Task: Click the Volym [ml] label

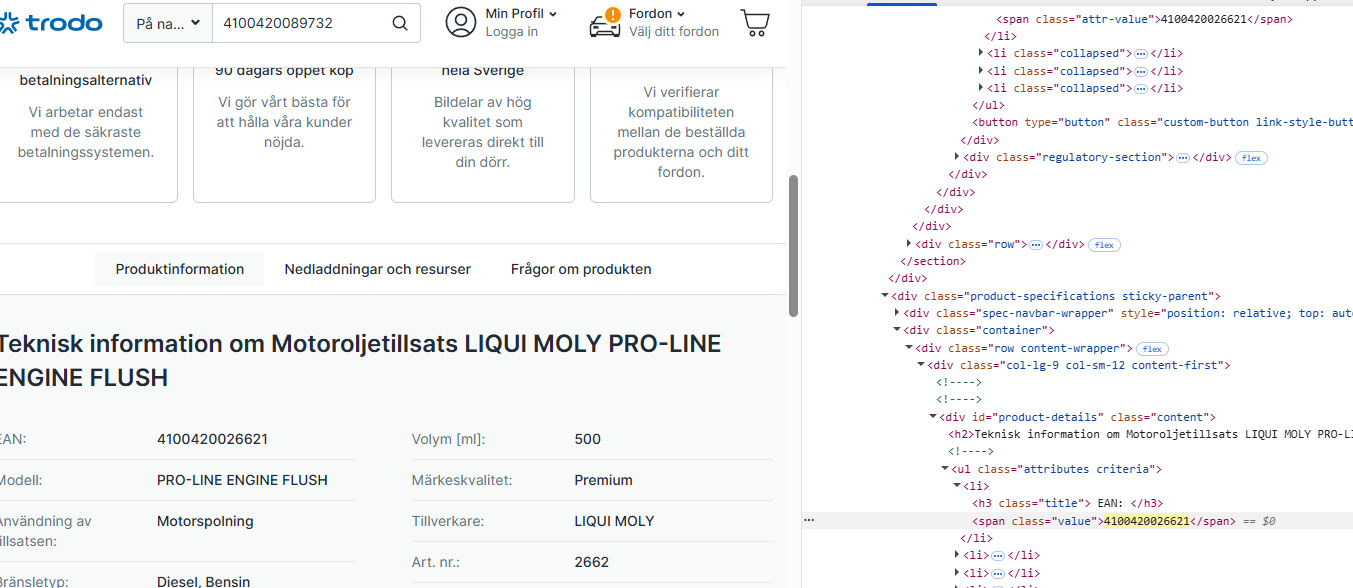Action: (448, 439)
